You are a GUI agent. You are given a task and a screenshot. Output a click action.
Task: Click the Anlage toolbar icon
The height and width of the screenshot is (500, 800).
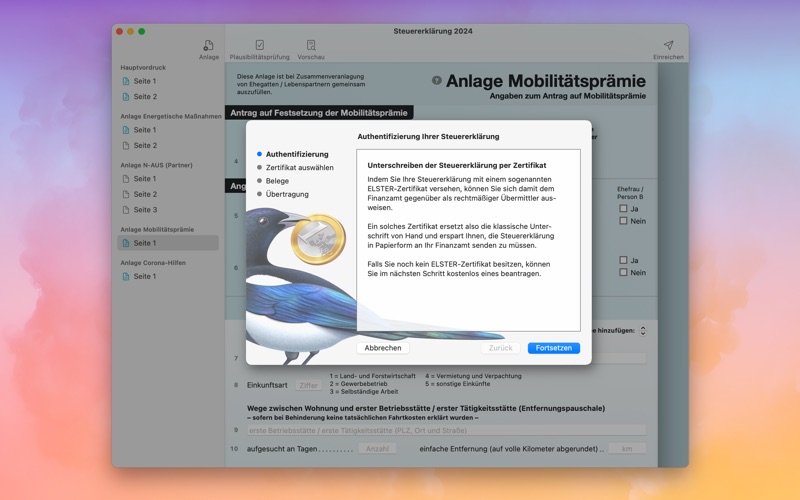208,45
